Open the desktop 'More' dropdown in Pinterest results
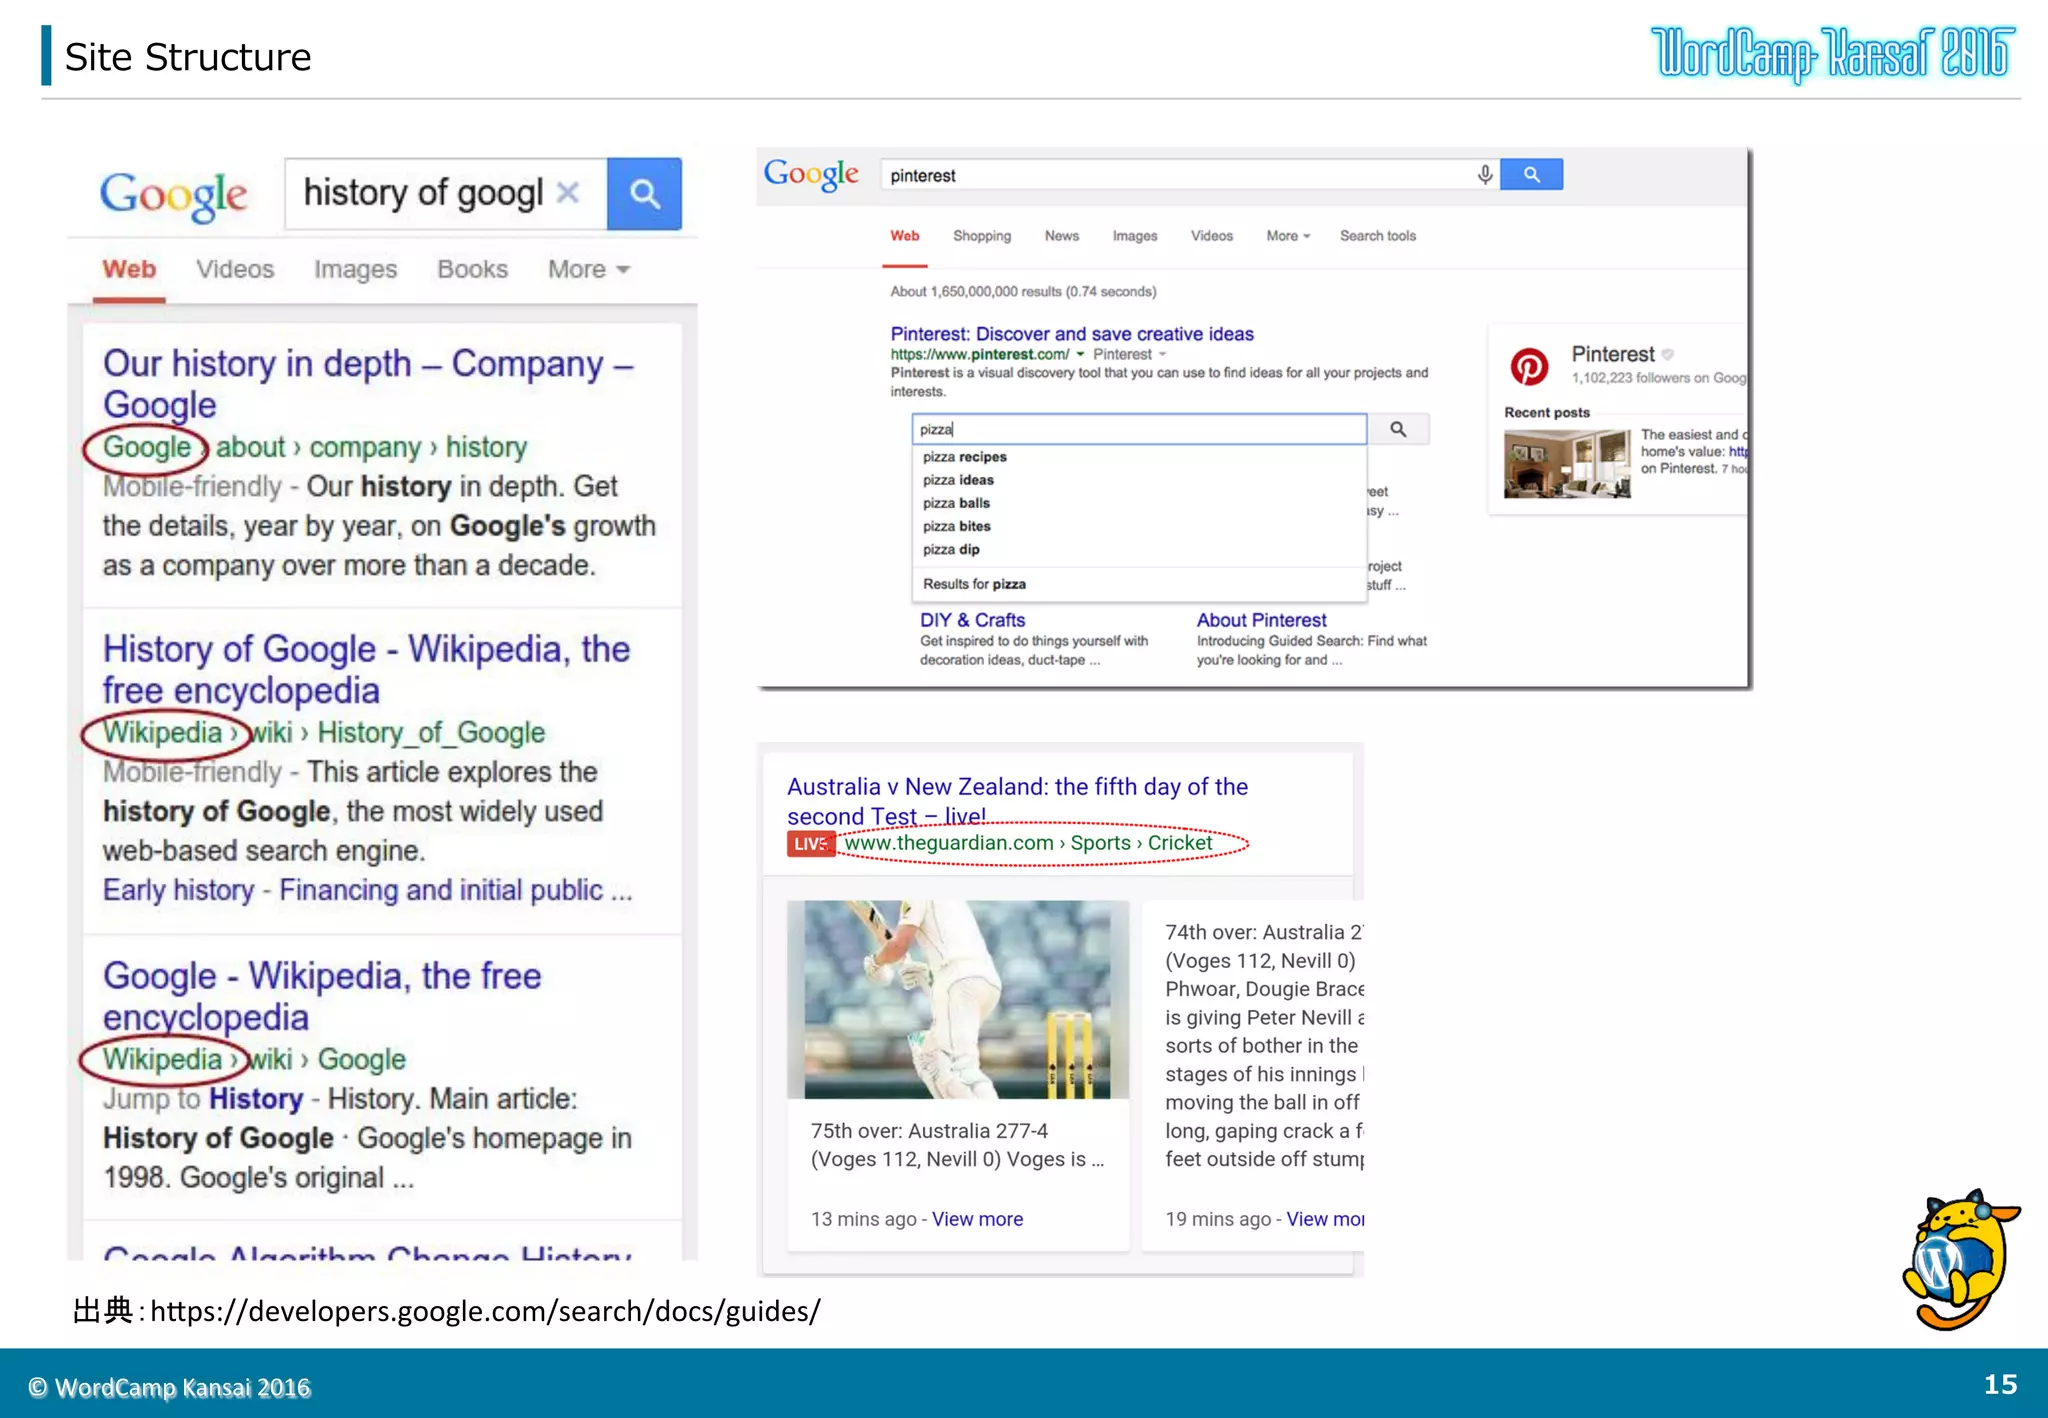The image size is (2048, 1418). pos(1287,236)
